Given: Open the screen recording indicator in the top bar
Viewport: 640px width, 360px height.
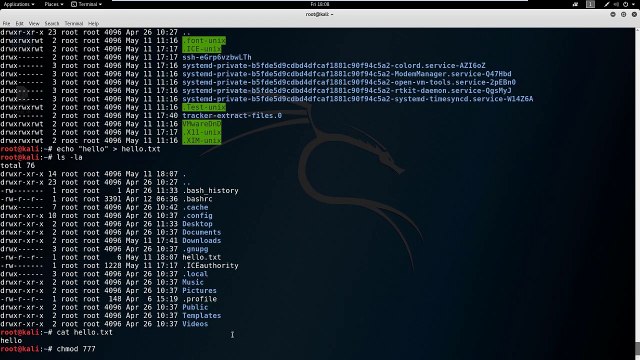Looking at the screenshot, I should (x=575, y=4).
